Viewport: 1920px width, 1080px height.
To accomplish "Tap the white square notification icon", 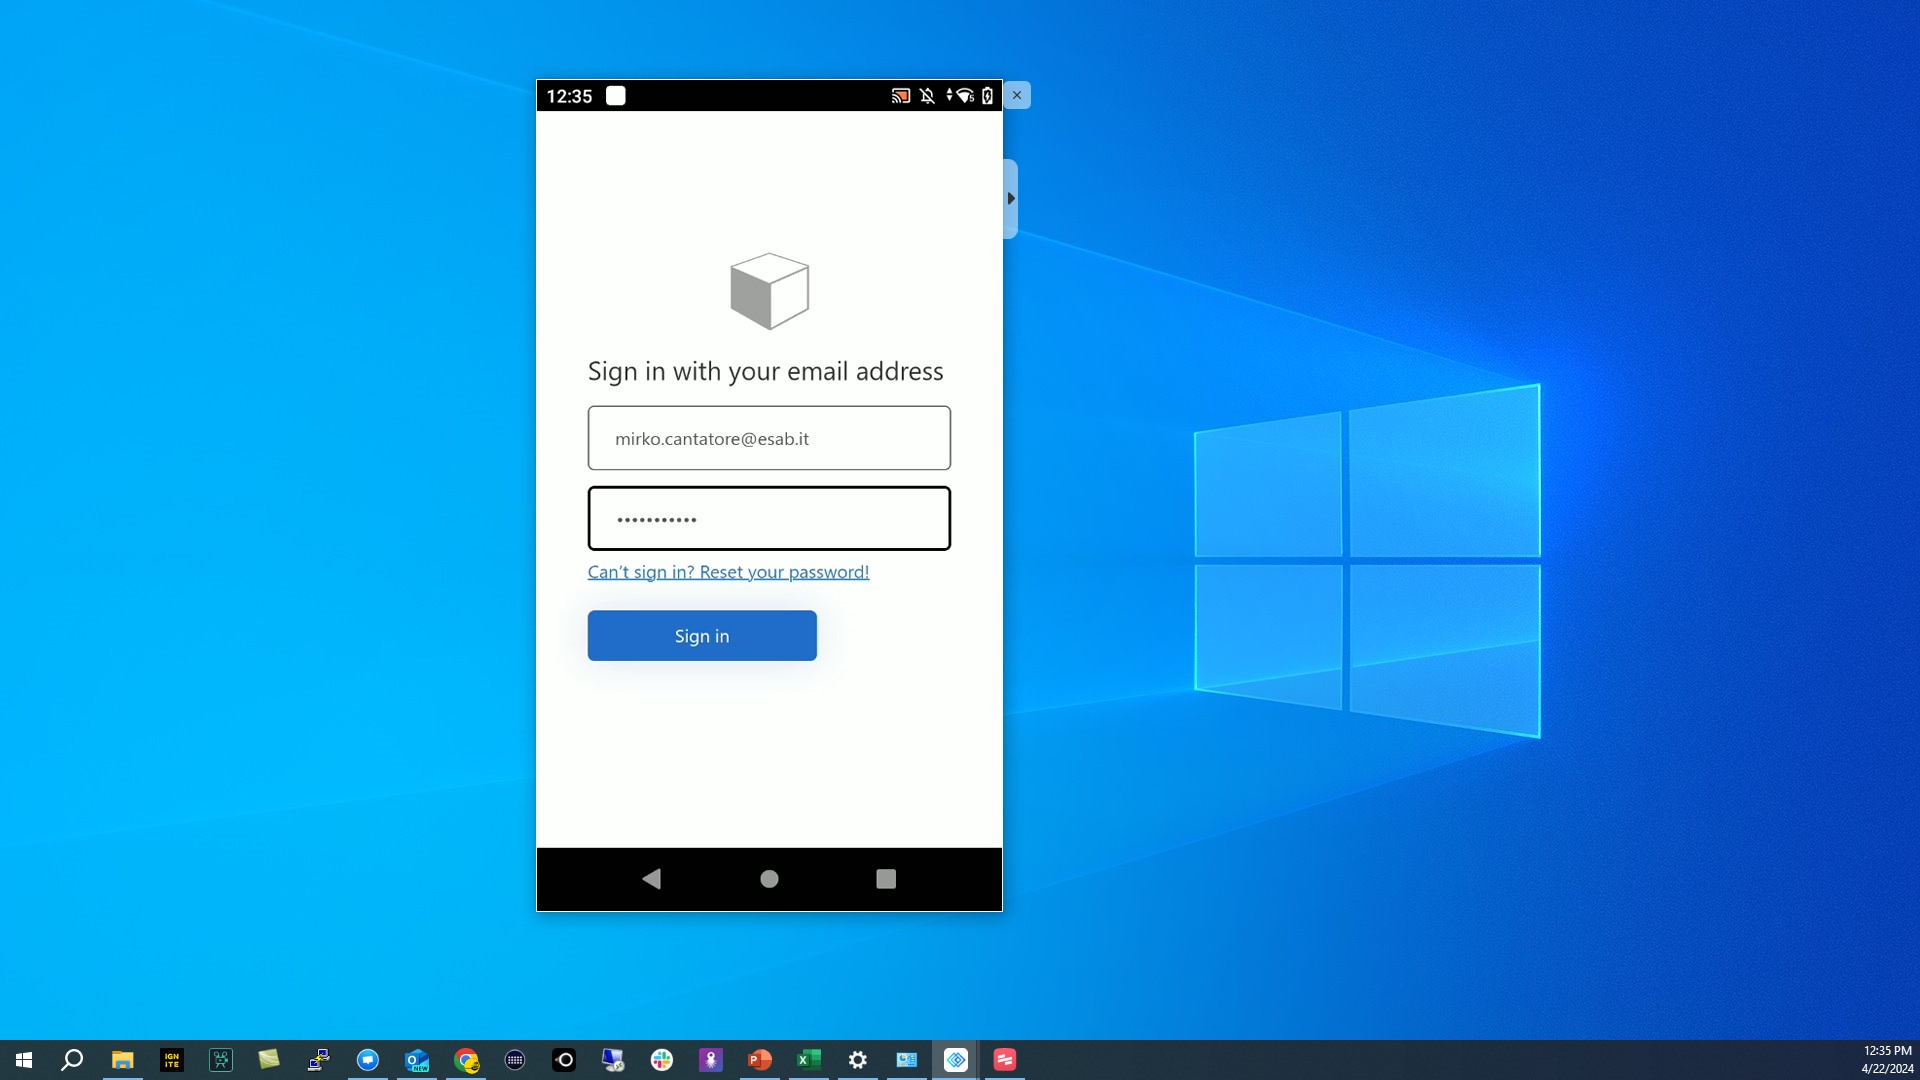I will click(616, 96).
